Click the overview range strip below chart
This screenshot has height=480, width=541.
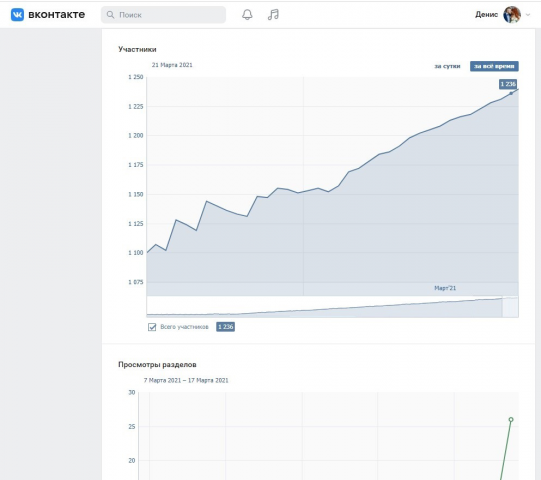[x=332, y=307]
